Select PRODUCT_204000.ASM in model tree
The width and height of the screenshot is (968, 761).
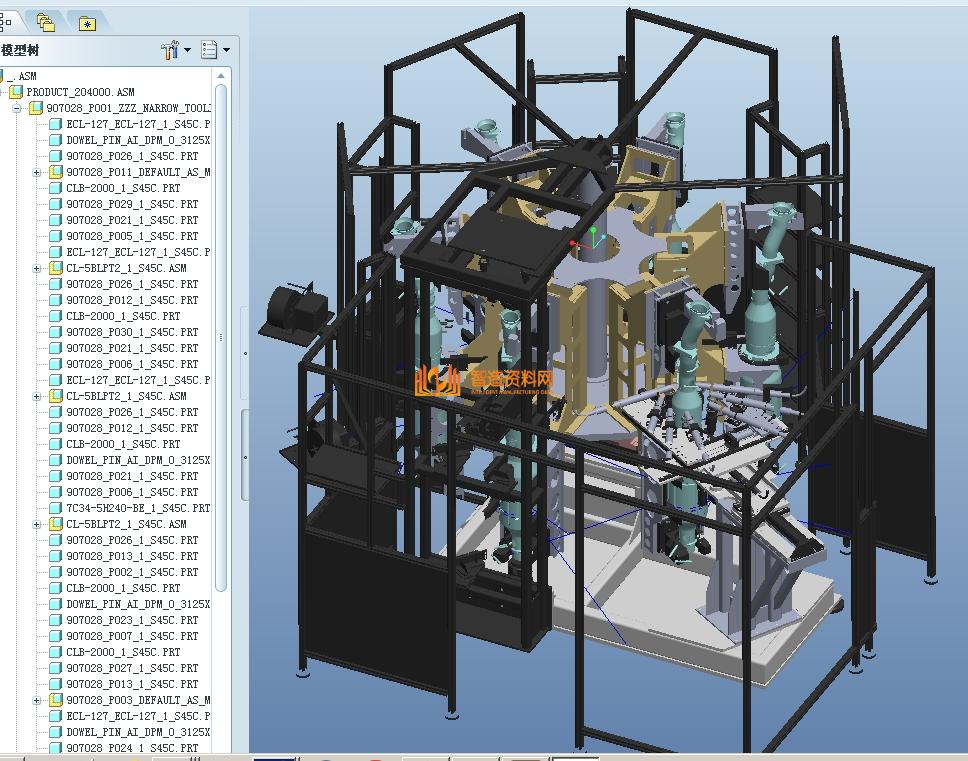(80, 92)
